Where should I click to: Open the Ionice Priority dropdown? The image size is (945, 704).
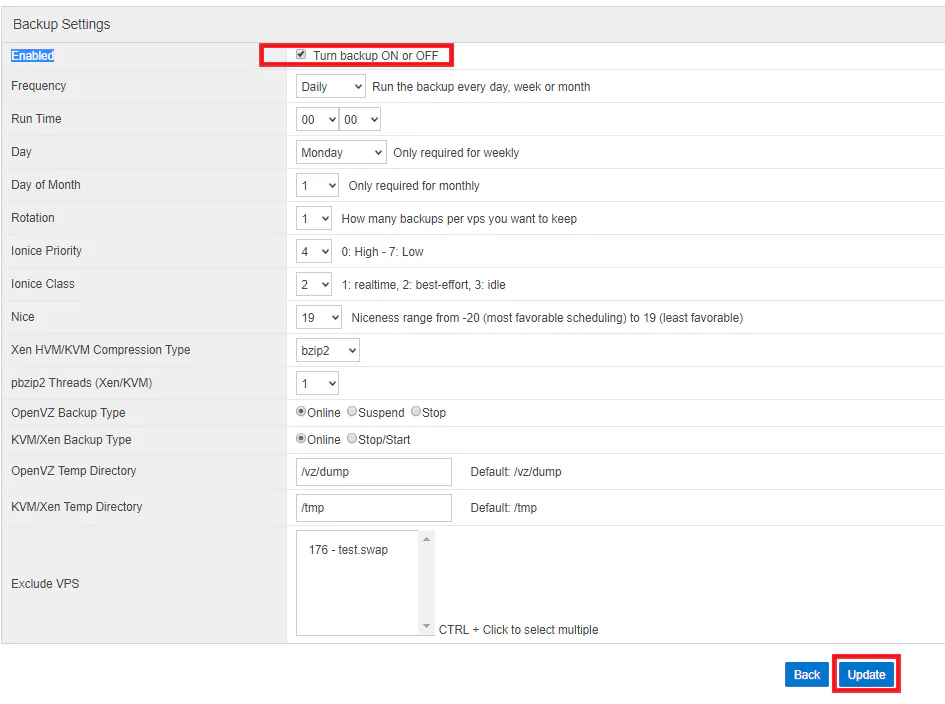pyautogui.click(x=314, y=252)
